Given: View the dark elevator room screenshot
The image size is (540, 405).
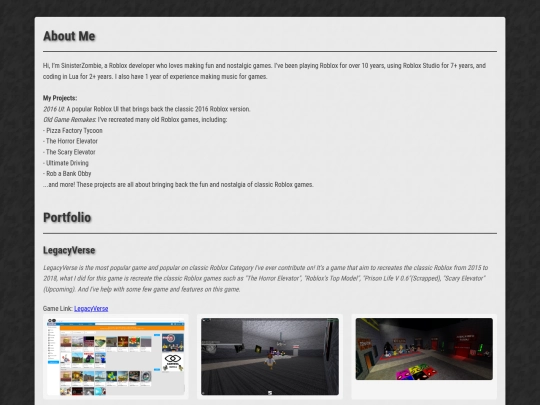Looking at the screenshot, I should pos(270,356).
